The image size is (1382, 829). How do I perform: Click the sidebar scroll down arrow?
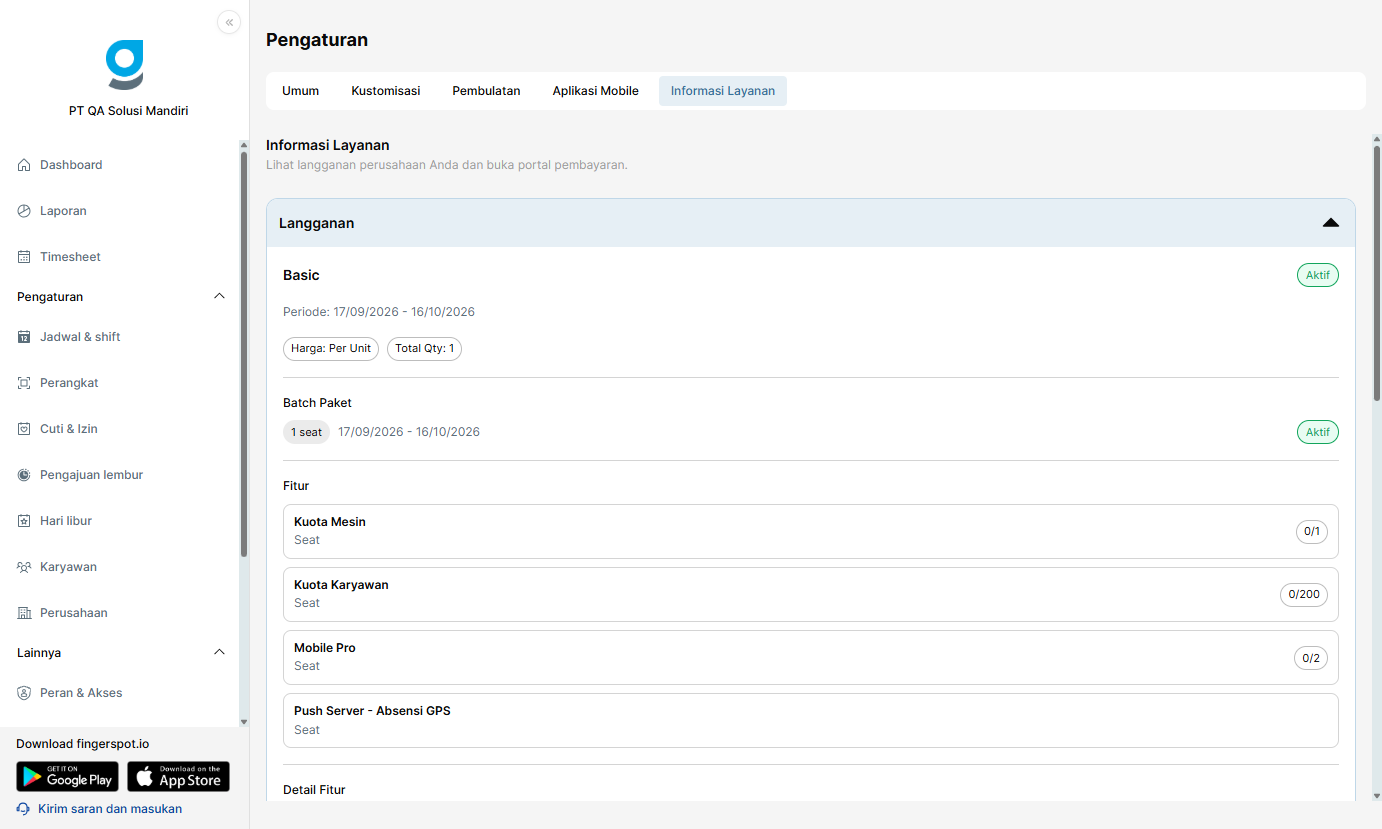(x=243, y=721)
